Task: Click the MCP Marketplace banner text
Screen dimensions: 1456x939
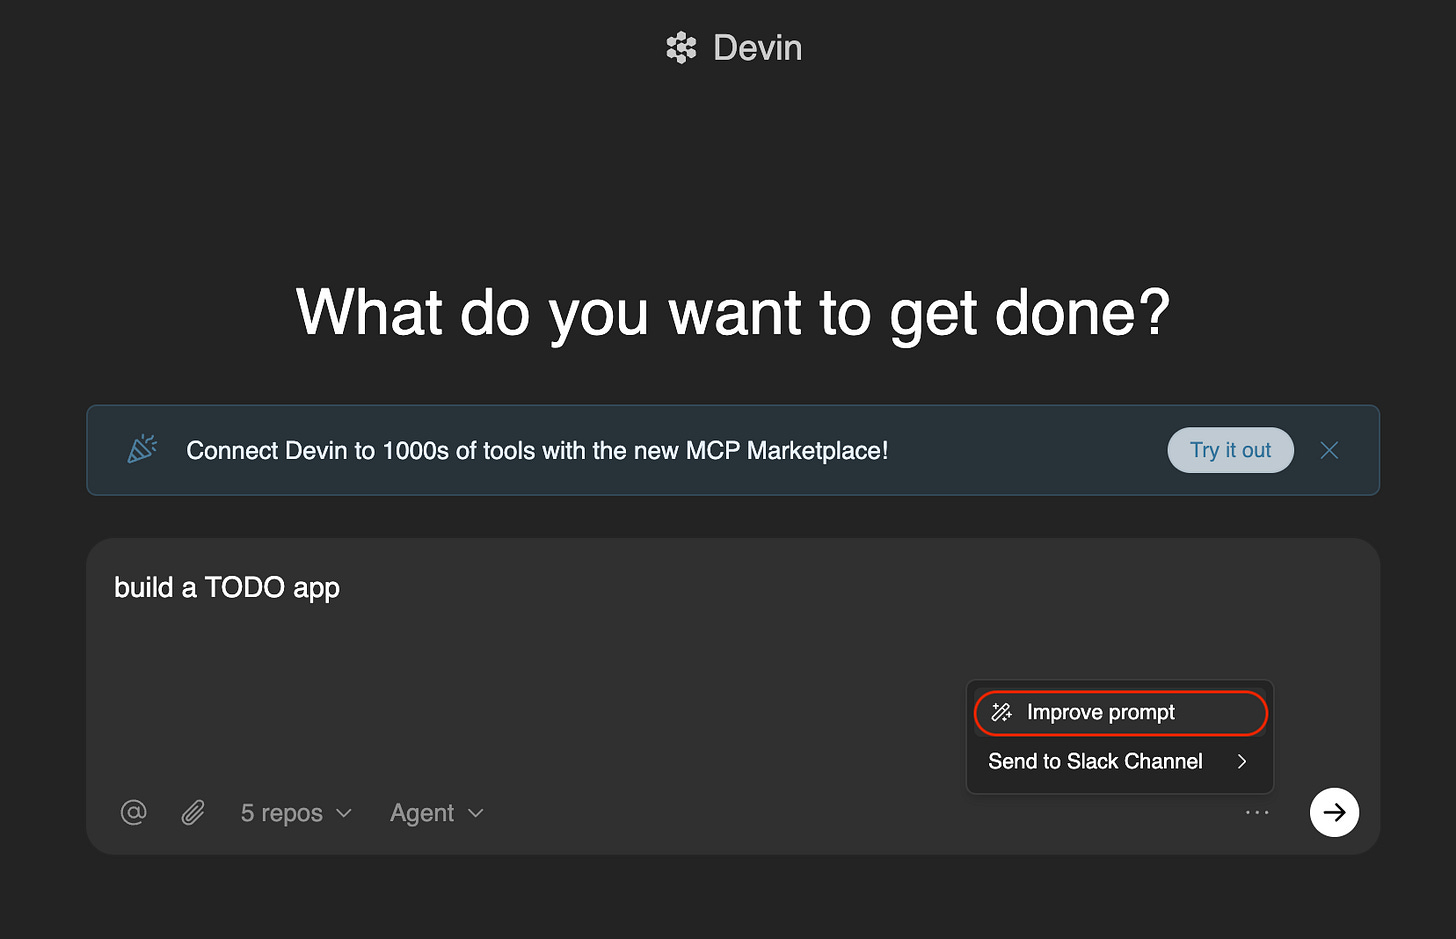Action: (537, 451)
